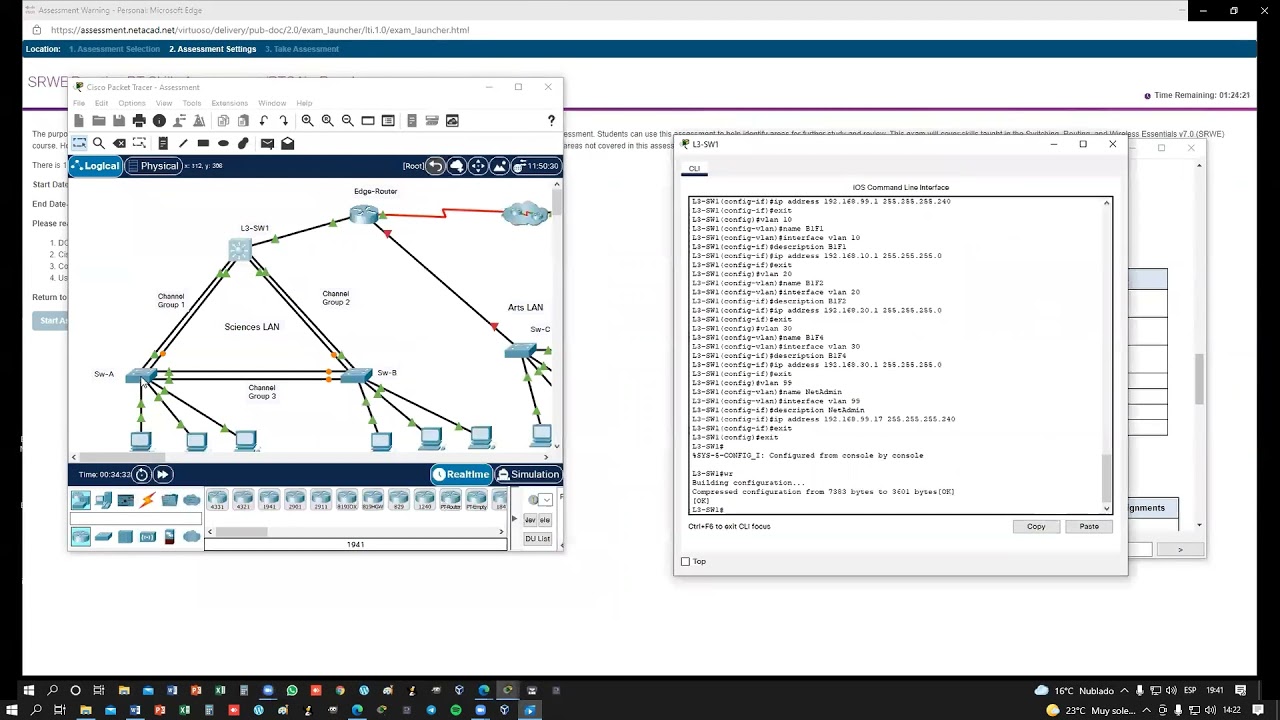Click the CLI scroll down arrow
The image size is (1280, 720).
coord(1107,508)
